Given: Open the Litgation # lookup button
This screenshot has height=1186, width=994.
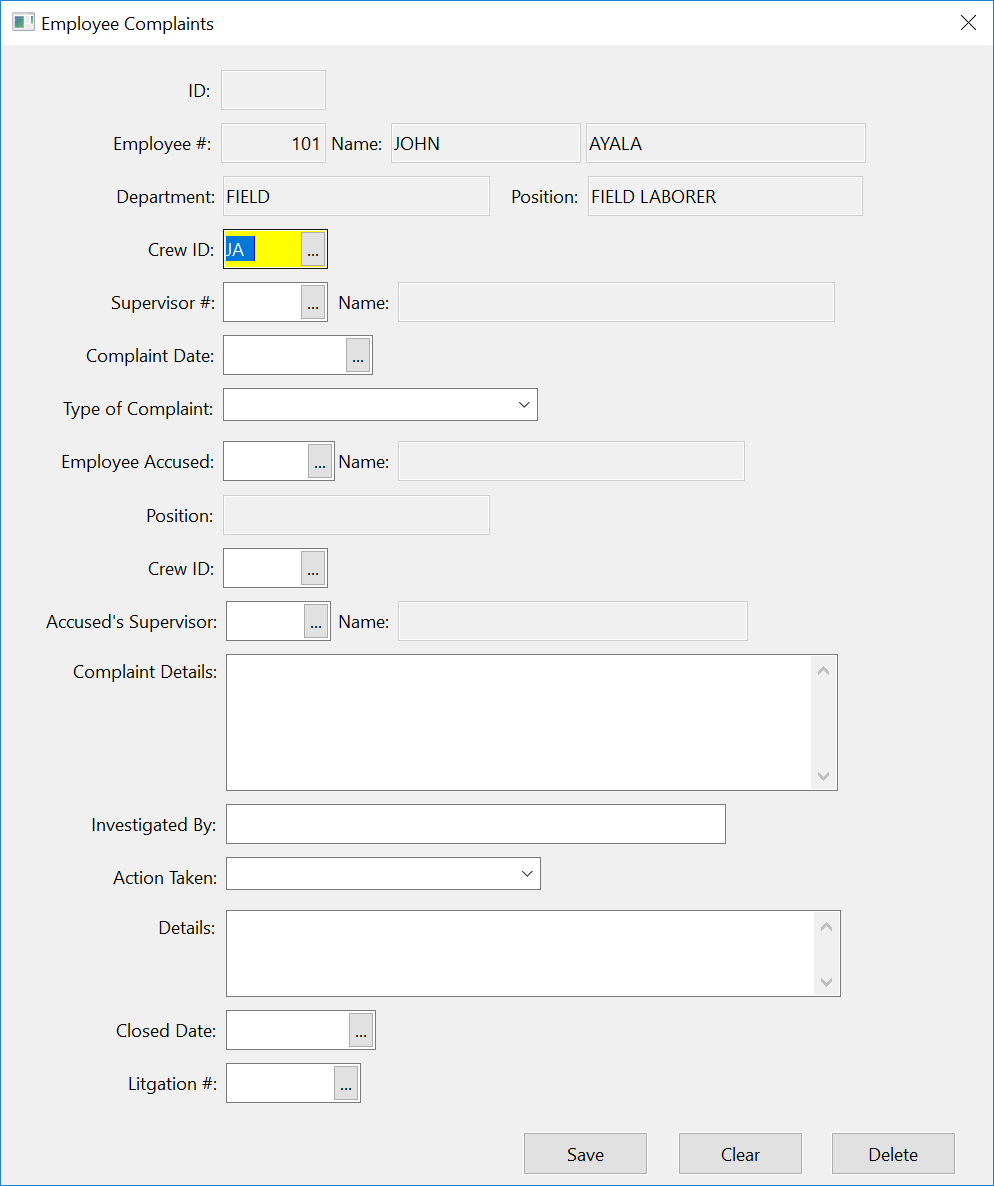Looking at the screenshot, I should click(x=346, y=1083).
